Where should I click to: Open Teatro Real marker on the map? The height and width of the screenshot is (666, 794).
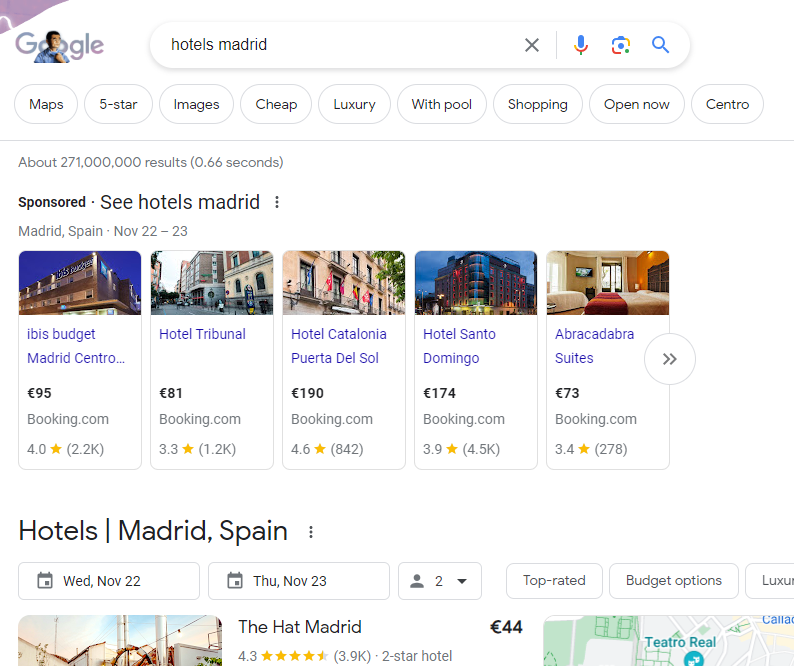693,658
